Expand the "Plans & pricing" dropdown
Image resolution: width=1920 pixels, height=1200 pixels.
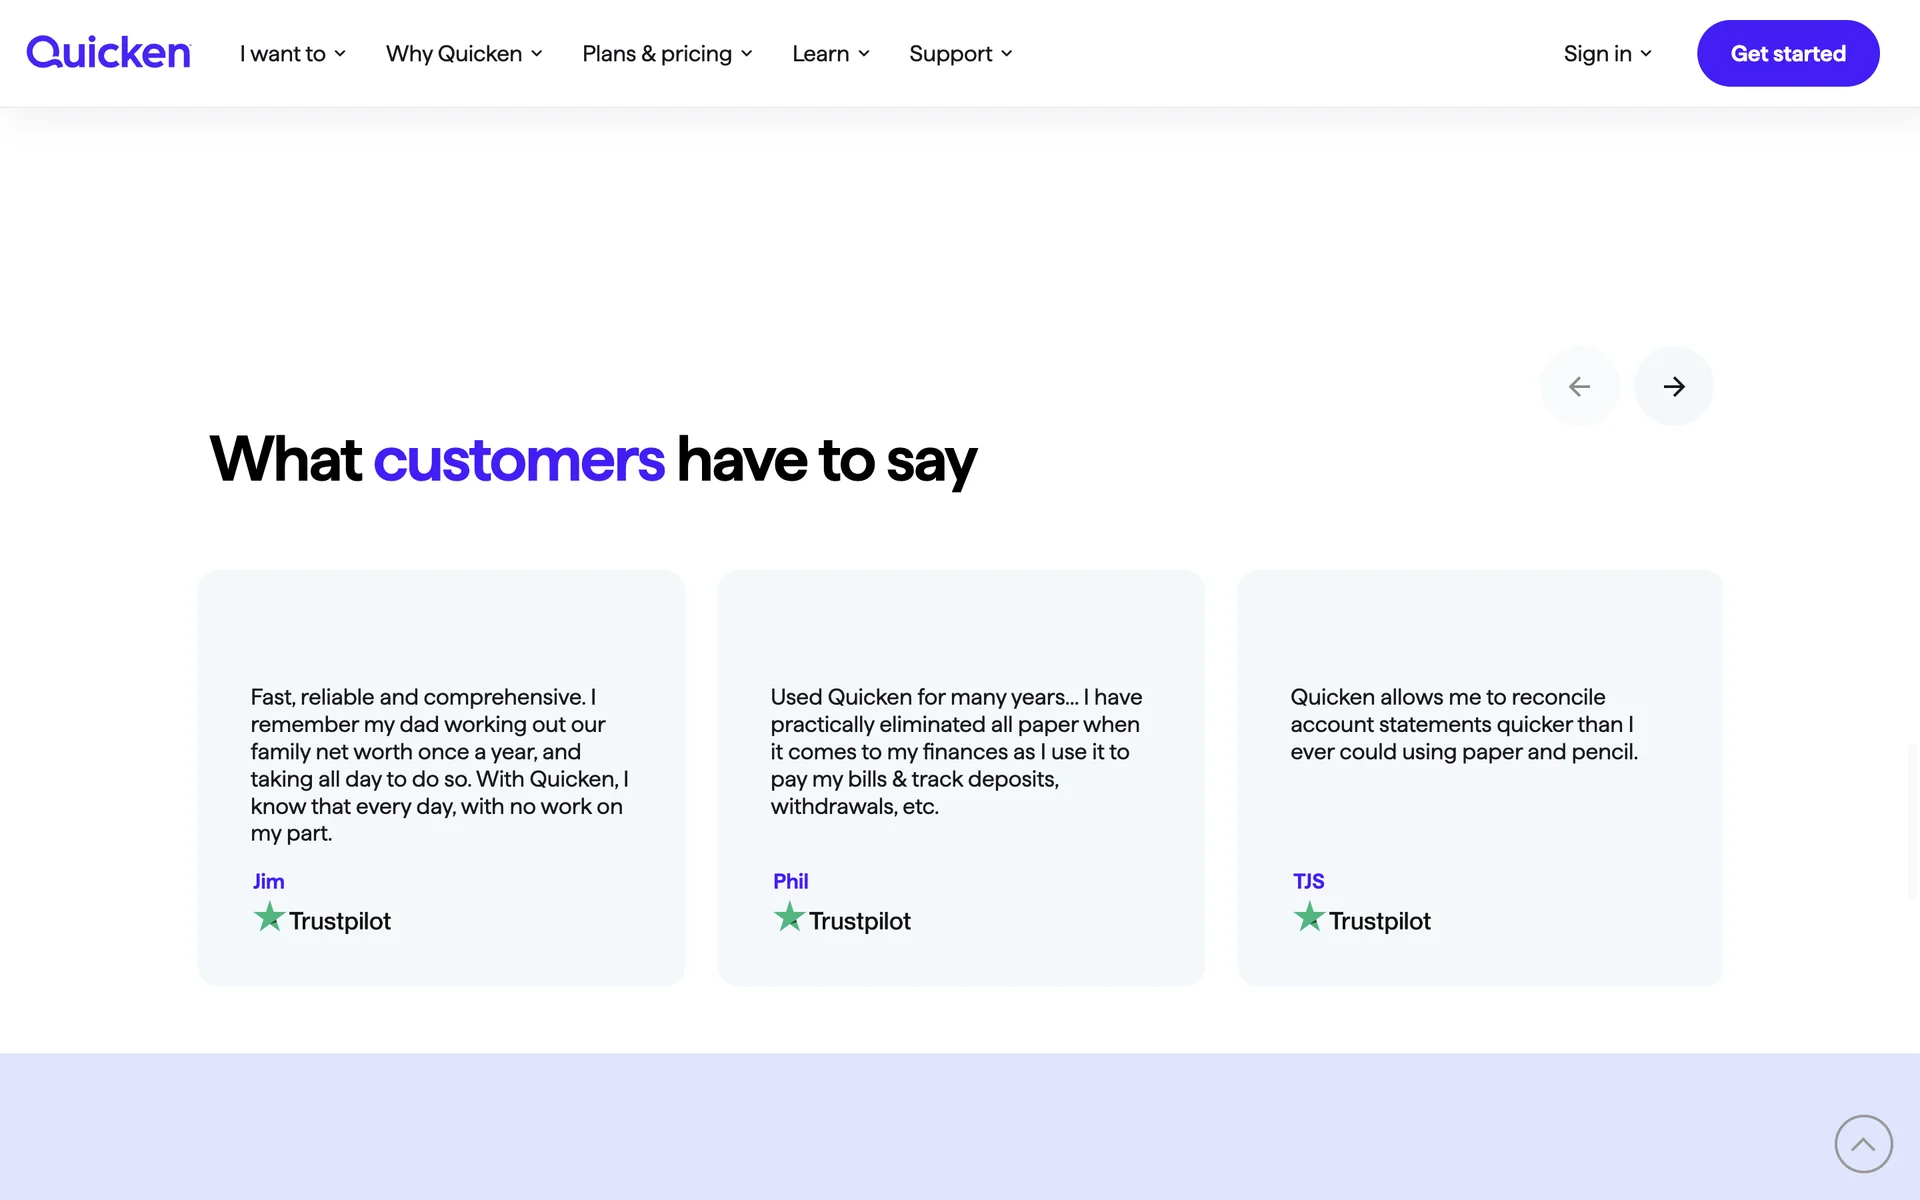click(667, 54)
